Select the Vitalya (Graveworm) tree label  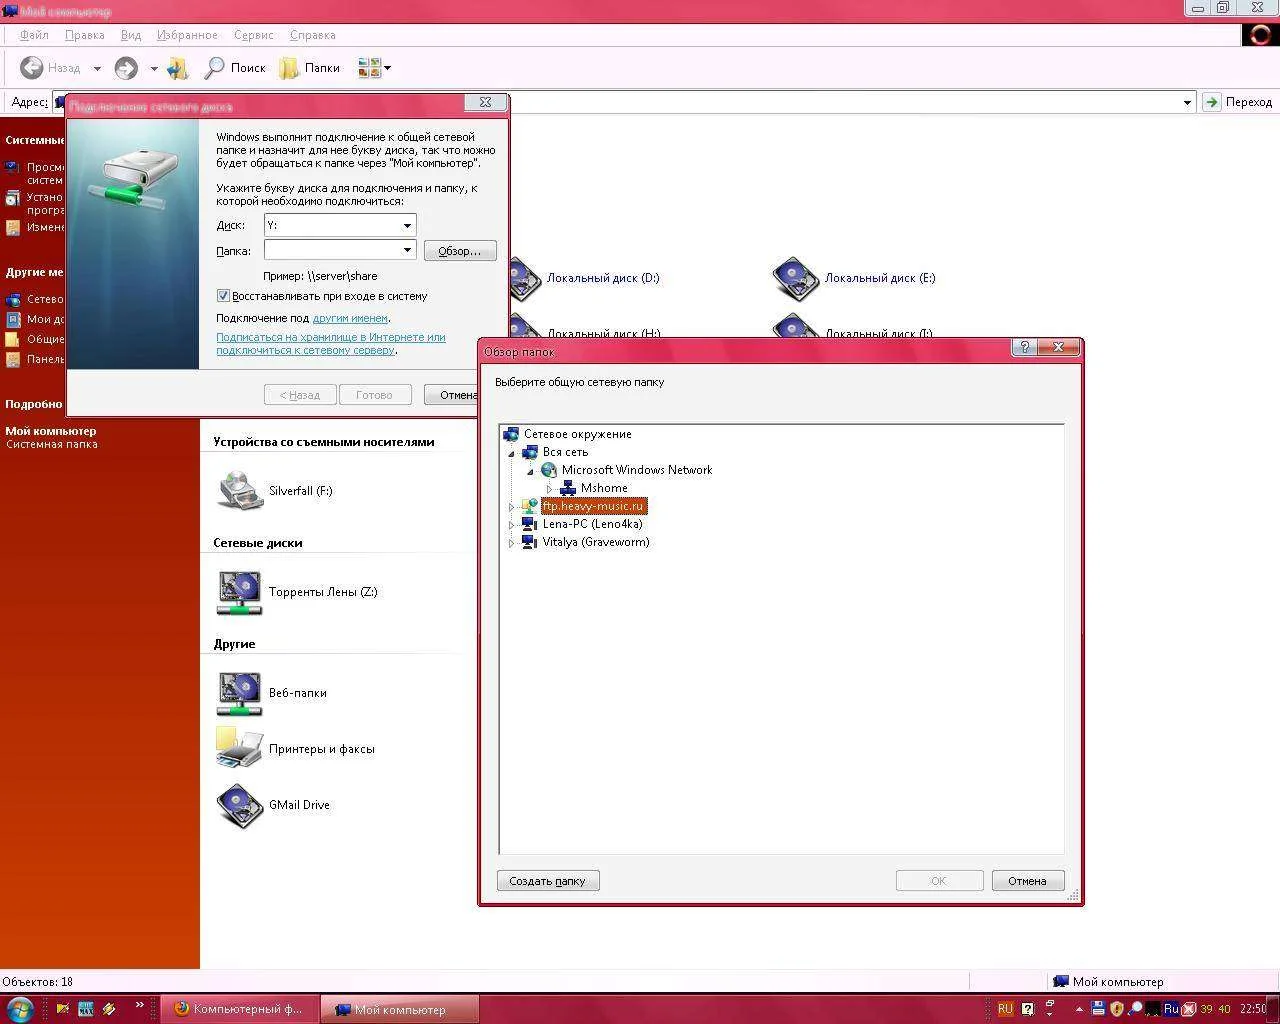point(596,542)
